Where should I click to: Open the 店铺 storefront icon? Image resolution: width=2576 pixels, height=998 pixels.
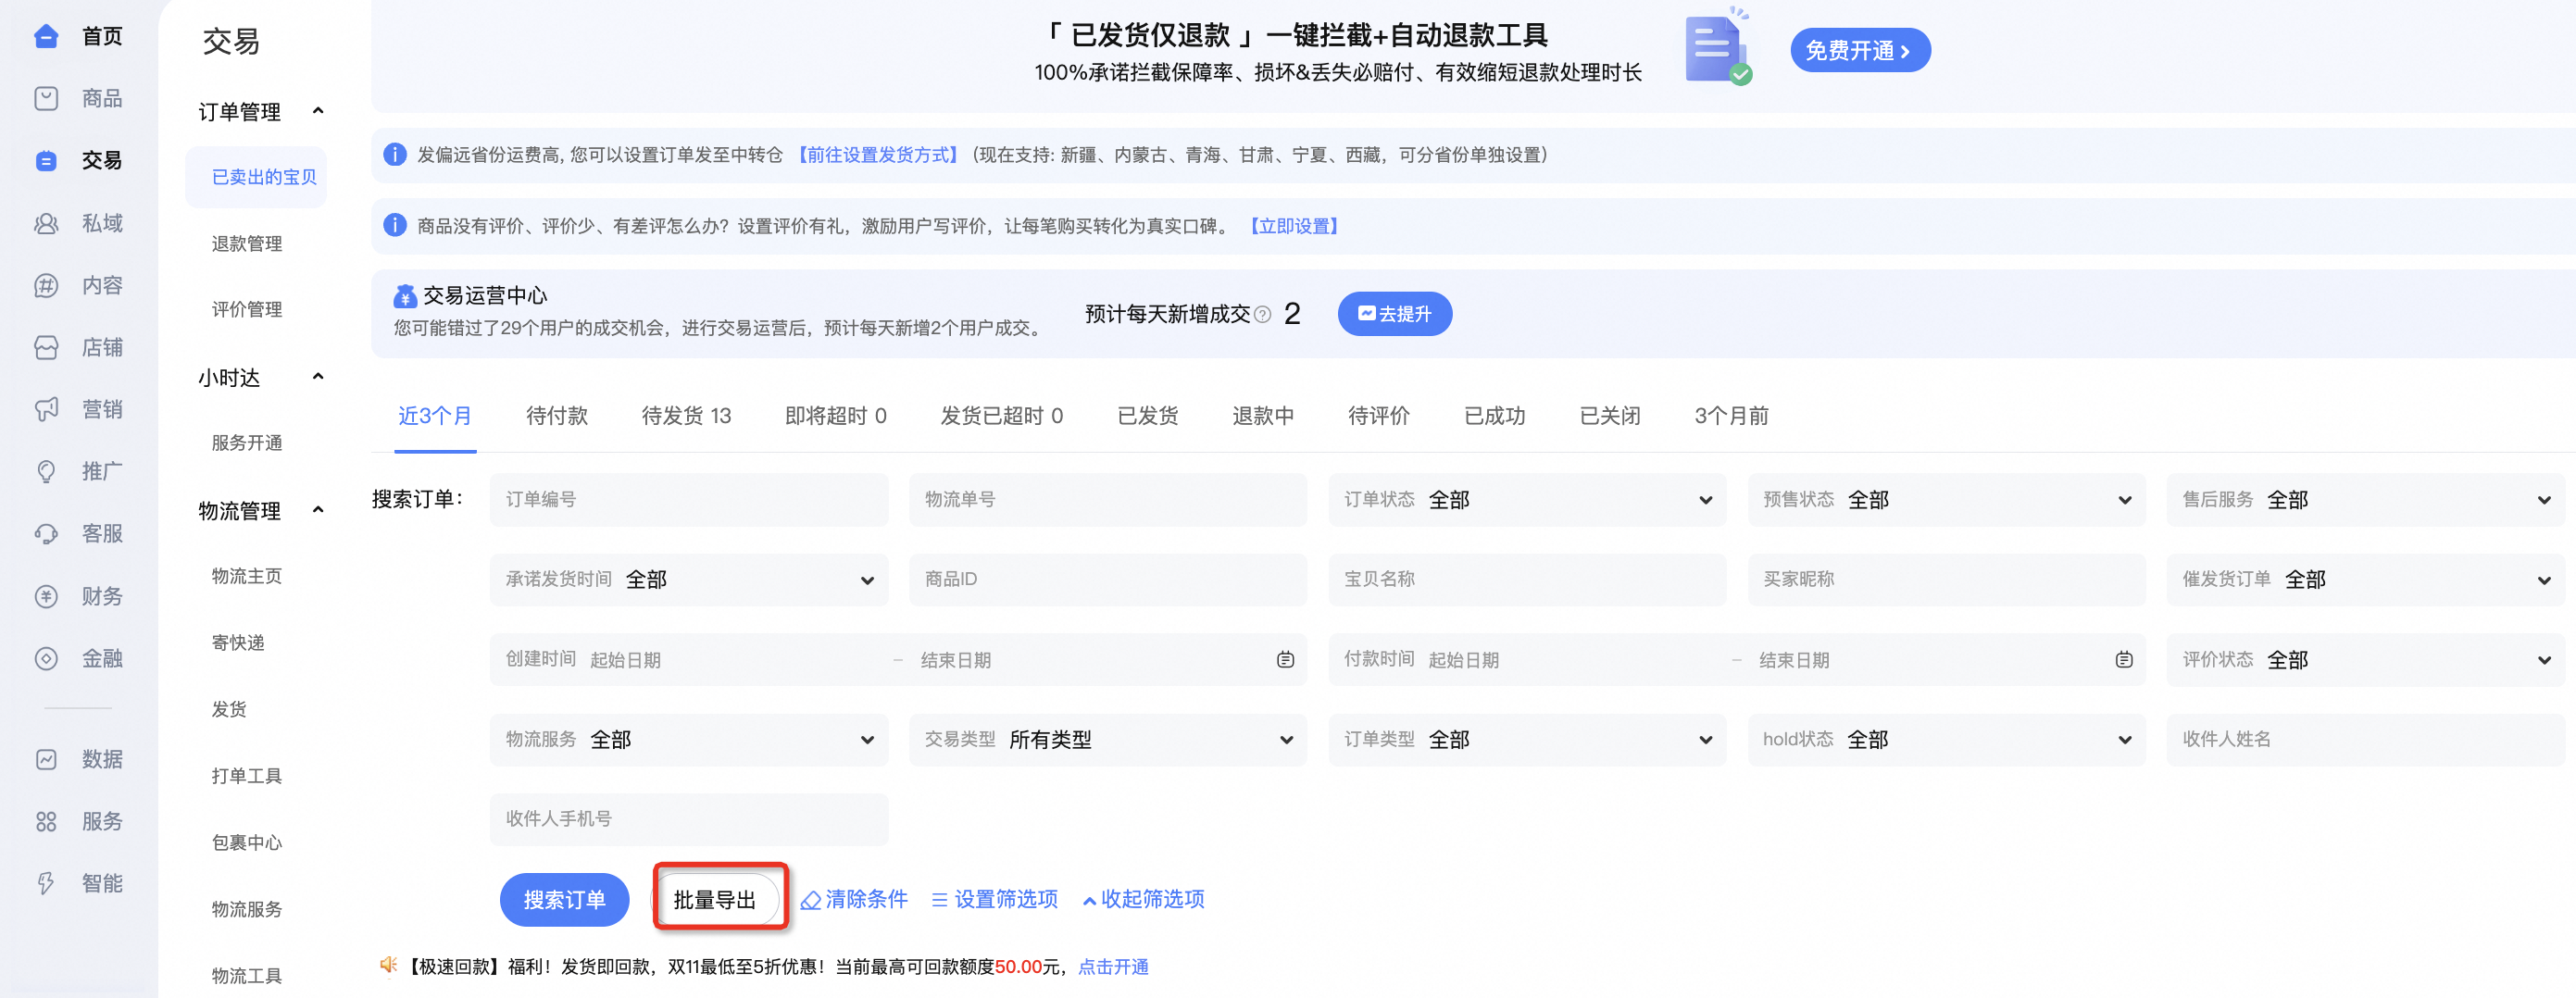[x=46, y=347]
